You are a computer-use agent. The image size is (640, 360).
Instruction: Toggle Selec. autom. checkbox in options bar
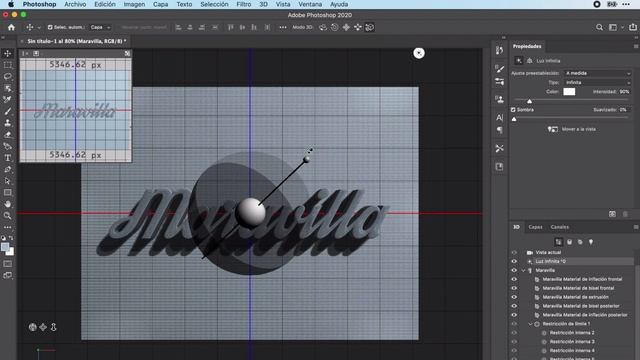click(x=50, y=27)
